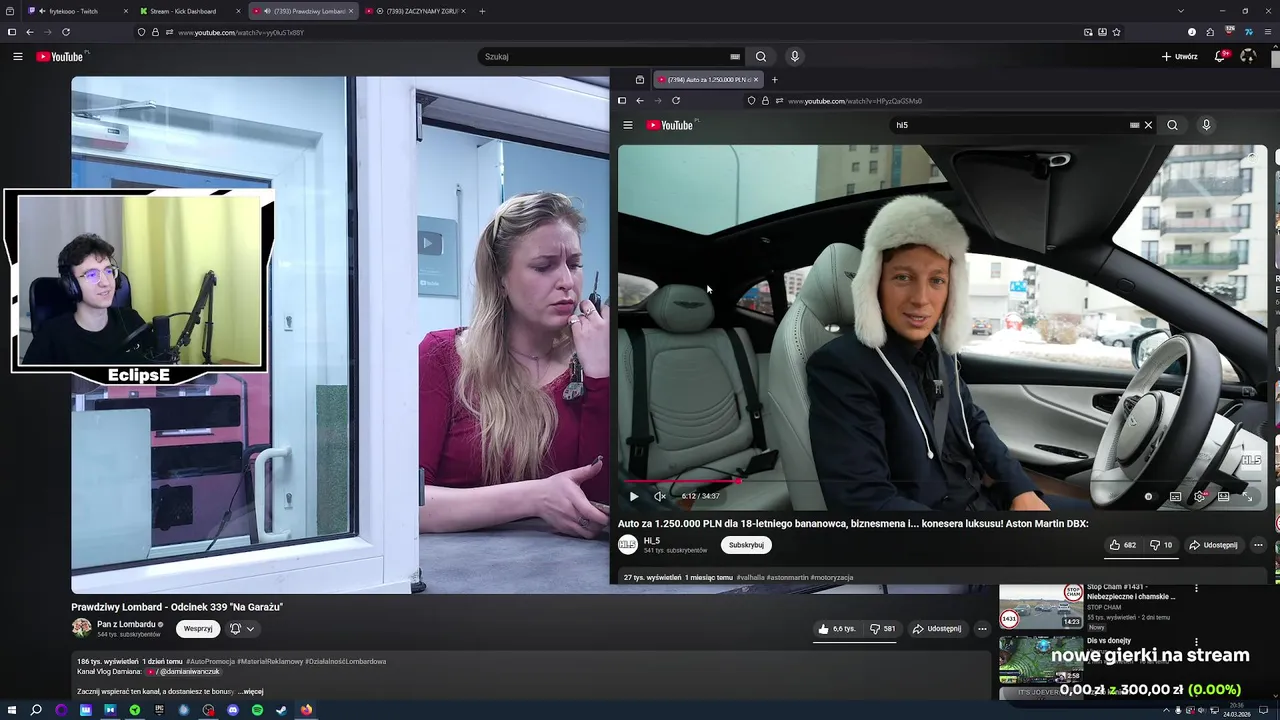Open the HI_5 channel avatar

628,545
